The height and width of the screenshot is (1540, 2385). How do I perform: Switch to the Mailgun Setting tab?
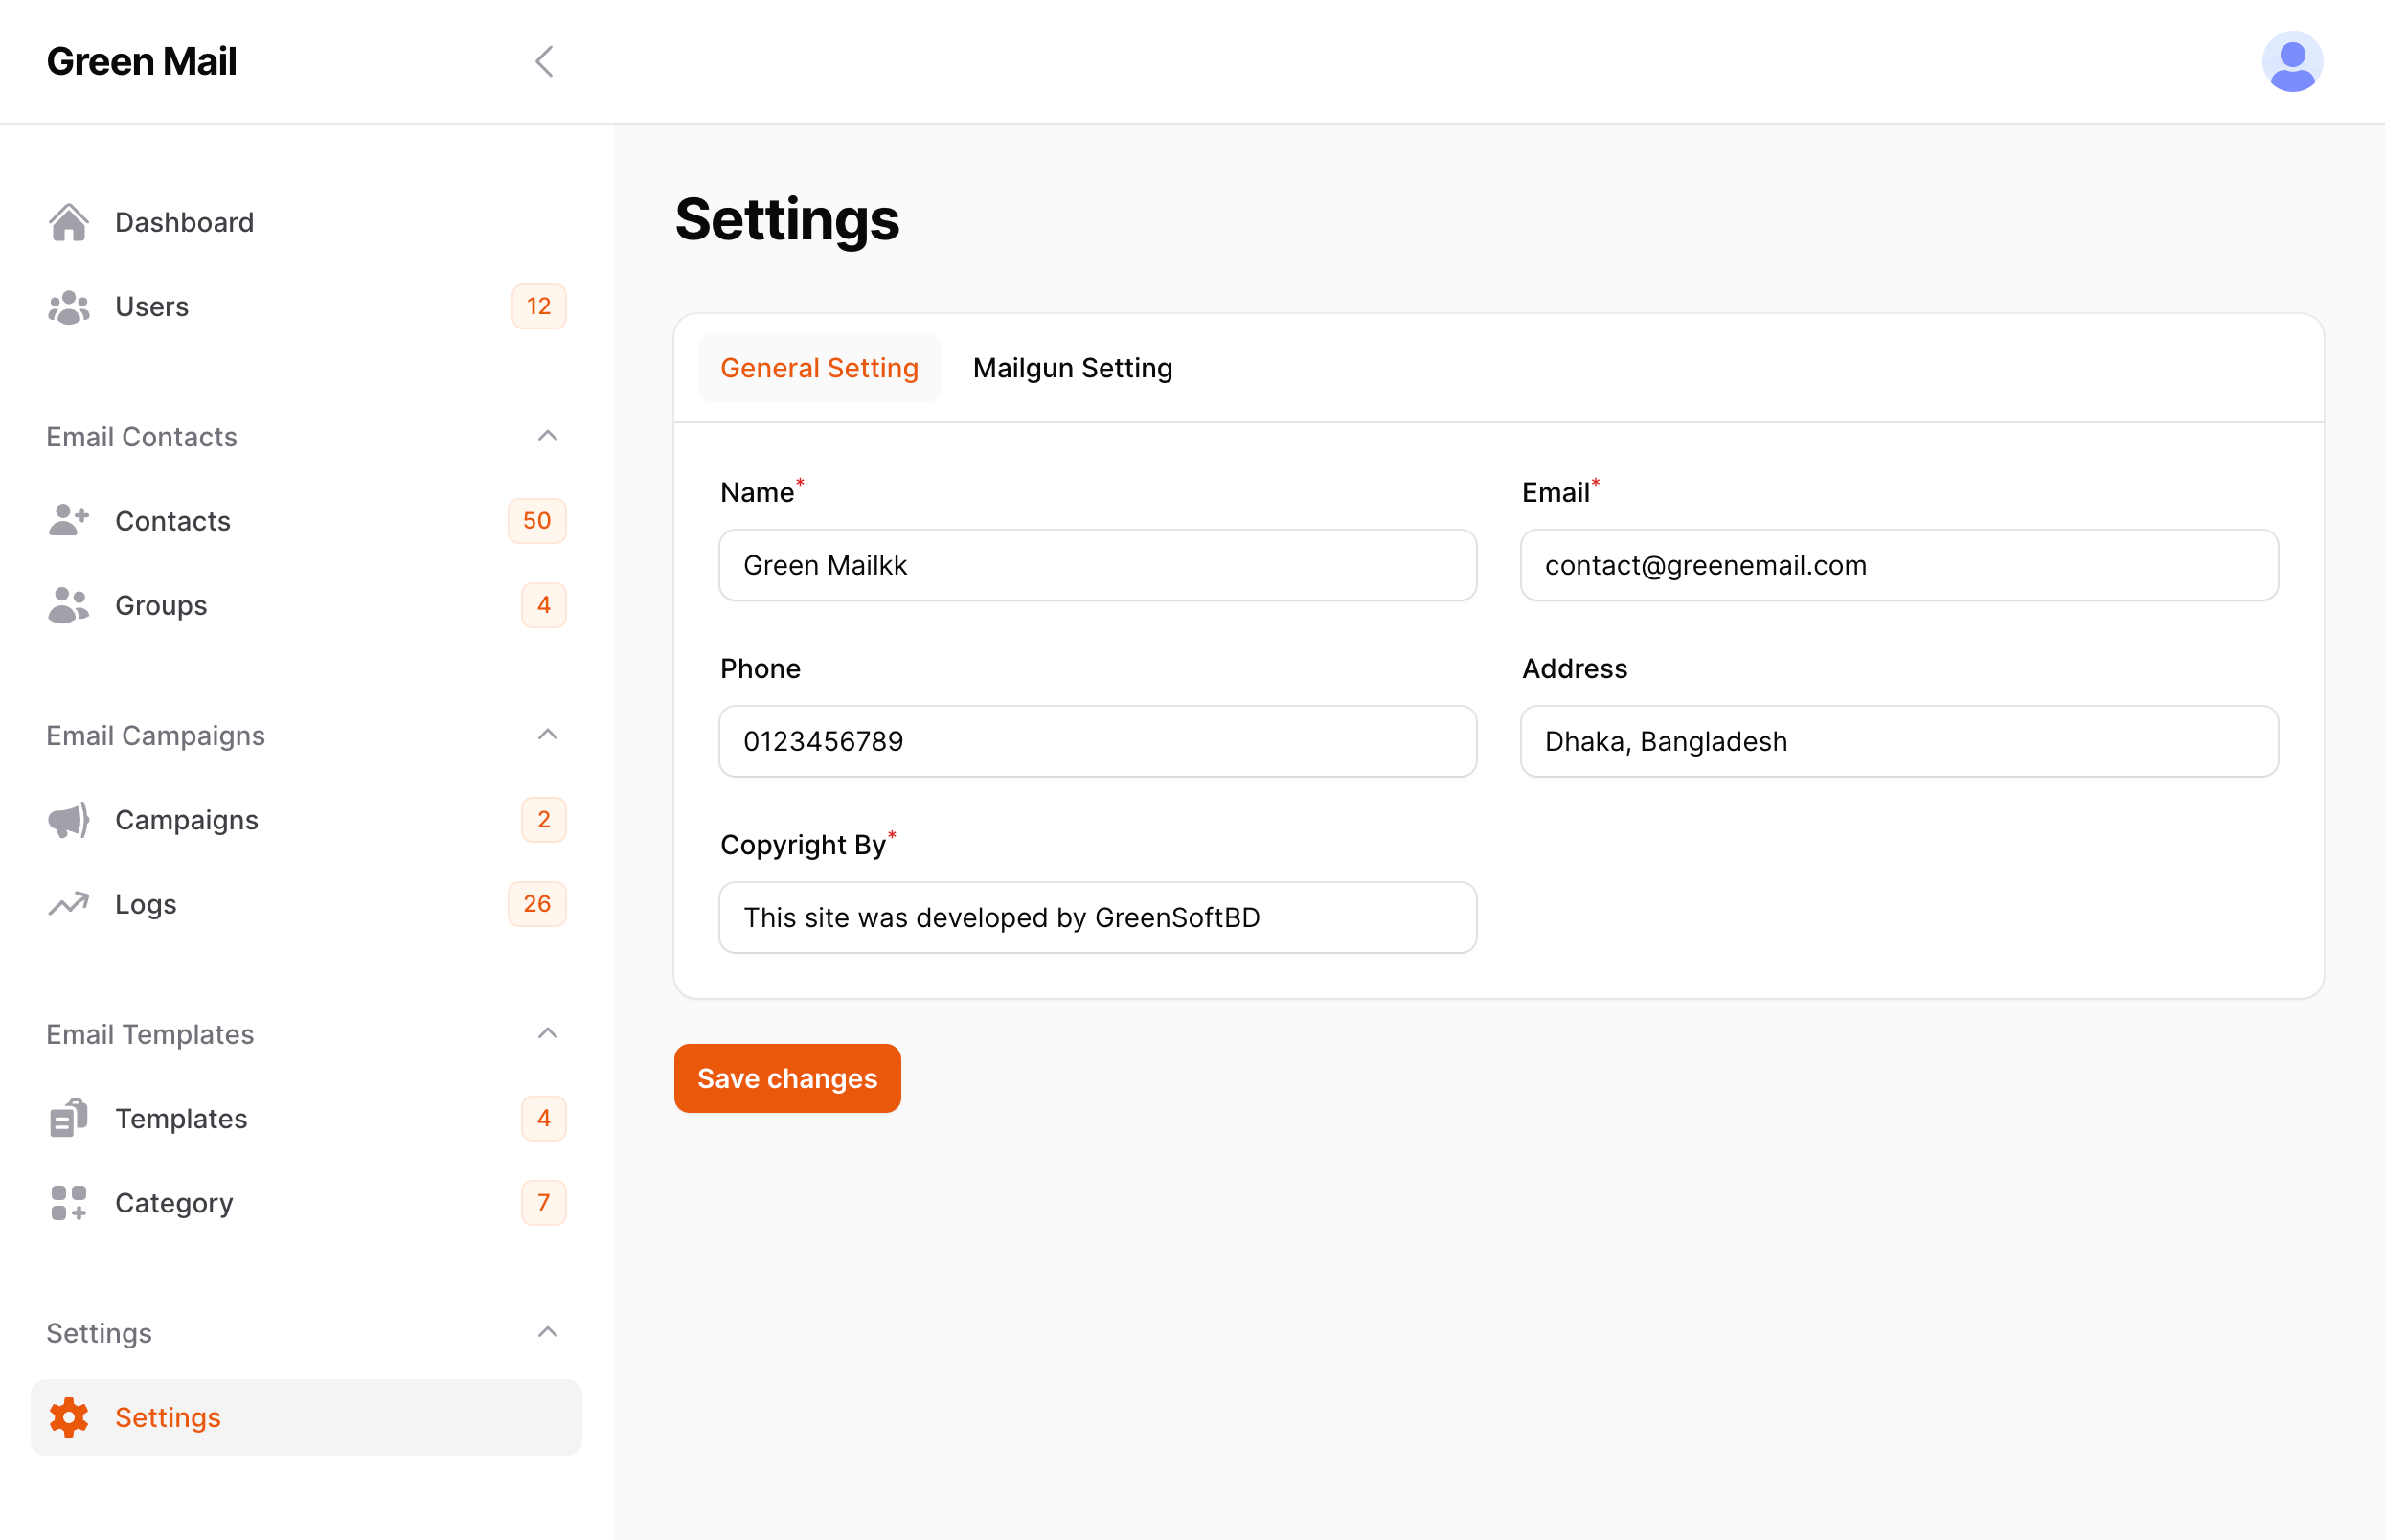(x=1073, y=367)
